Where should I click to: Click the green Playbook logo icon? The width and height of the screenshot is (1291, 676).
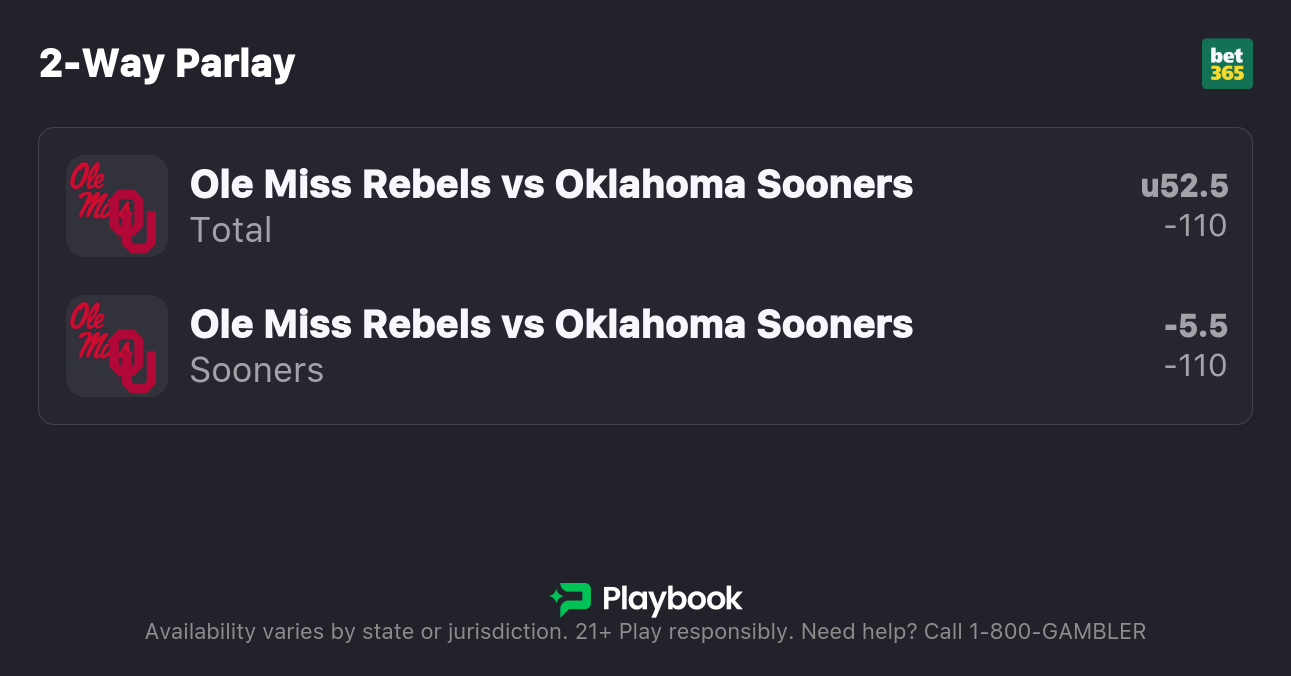571,599
